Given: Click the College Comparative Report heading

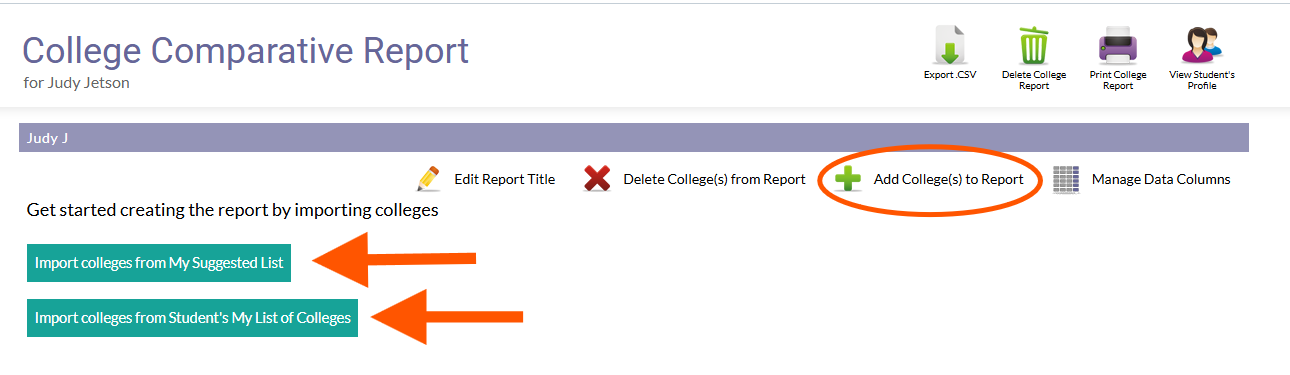Looking at the screenshot, I should [x=246, y=51].
